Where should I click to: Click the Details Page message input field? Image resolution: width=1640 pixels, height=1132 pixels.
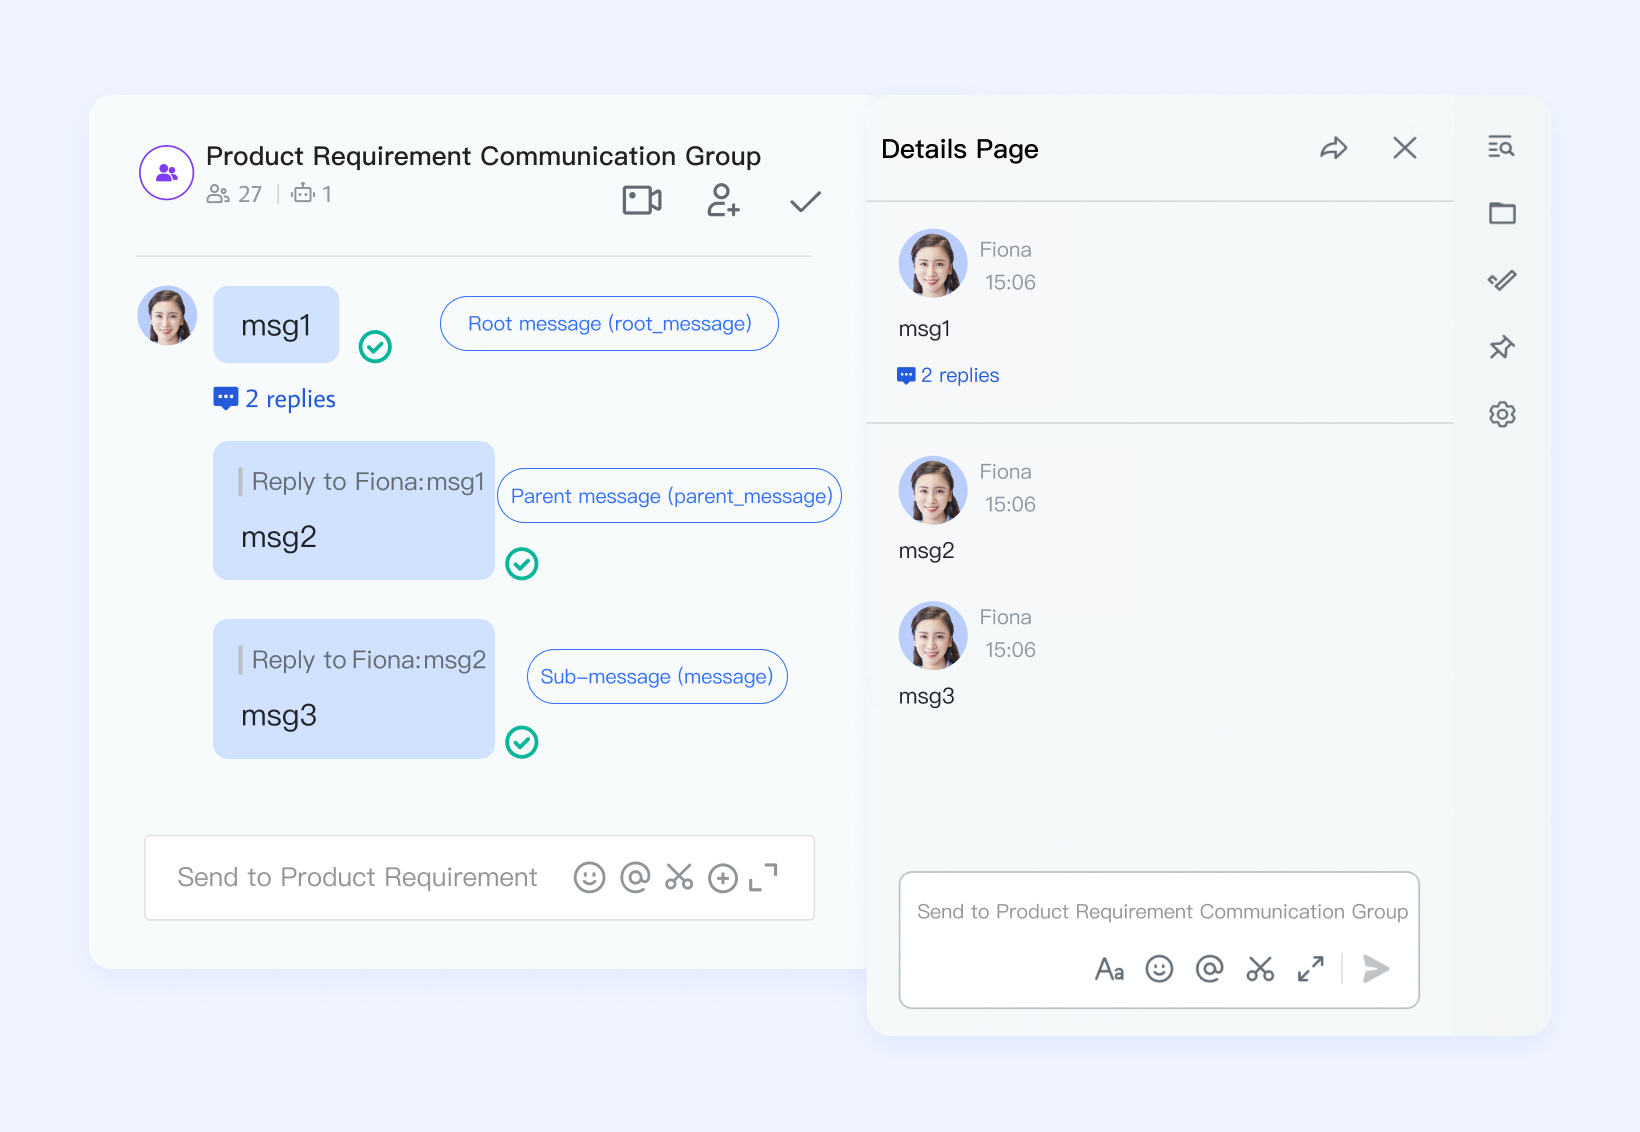click(x=1160, y=912)
